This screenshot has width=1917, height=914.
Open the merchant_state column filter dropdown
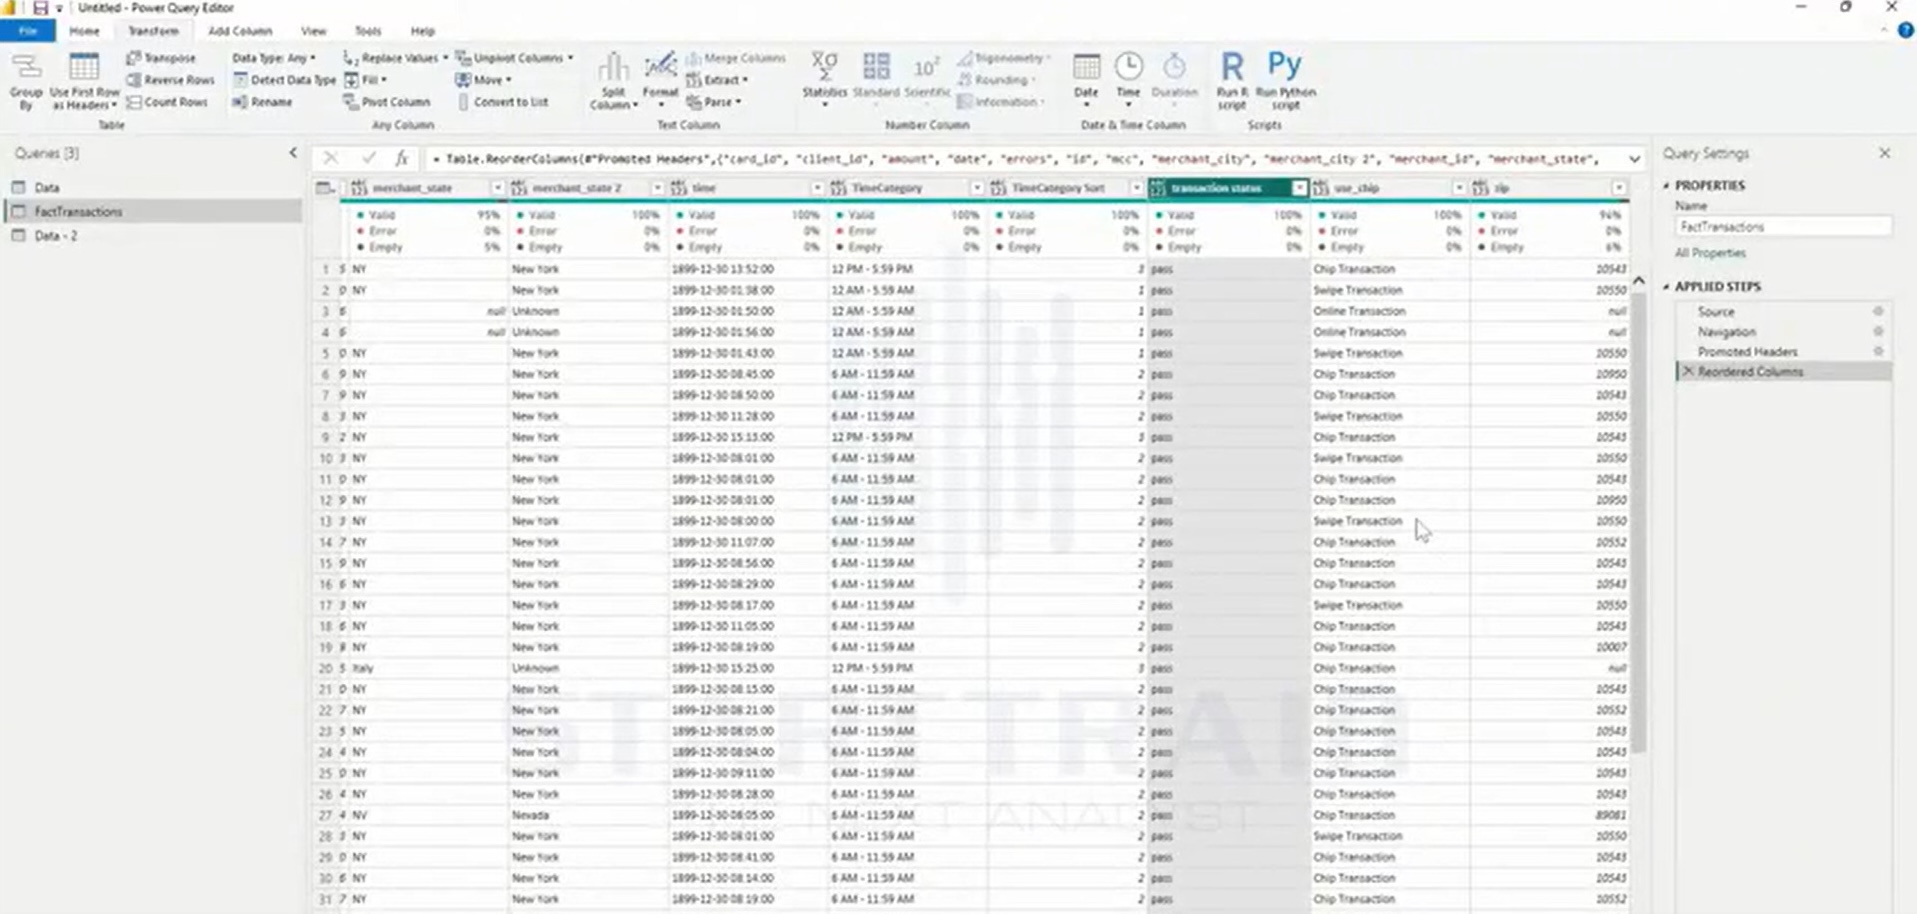(497, 188)
